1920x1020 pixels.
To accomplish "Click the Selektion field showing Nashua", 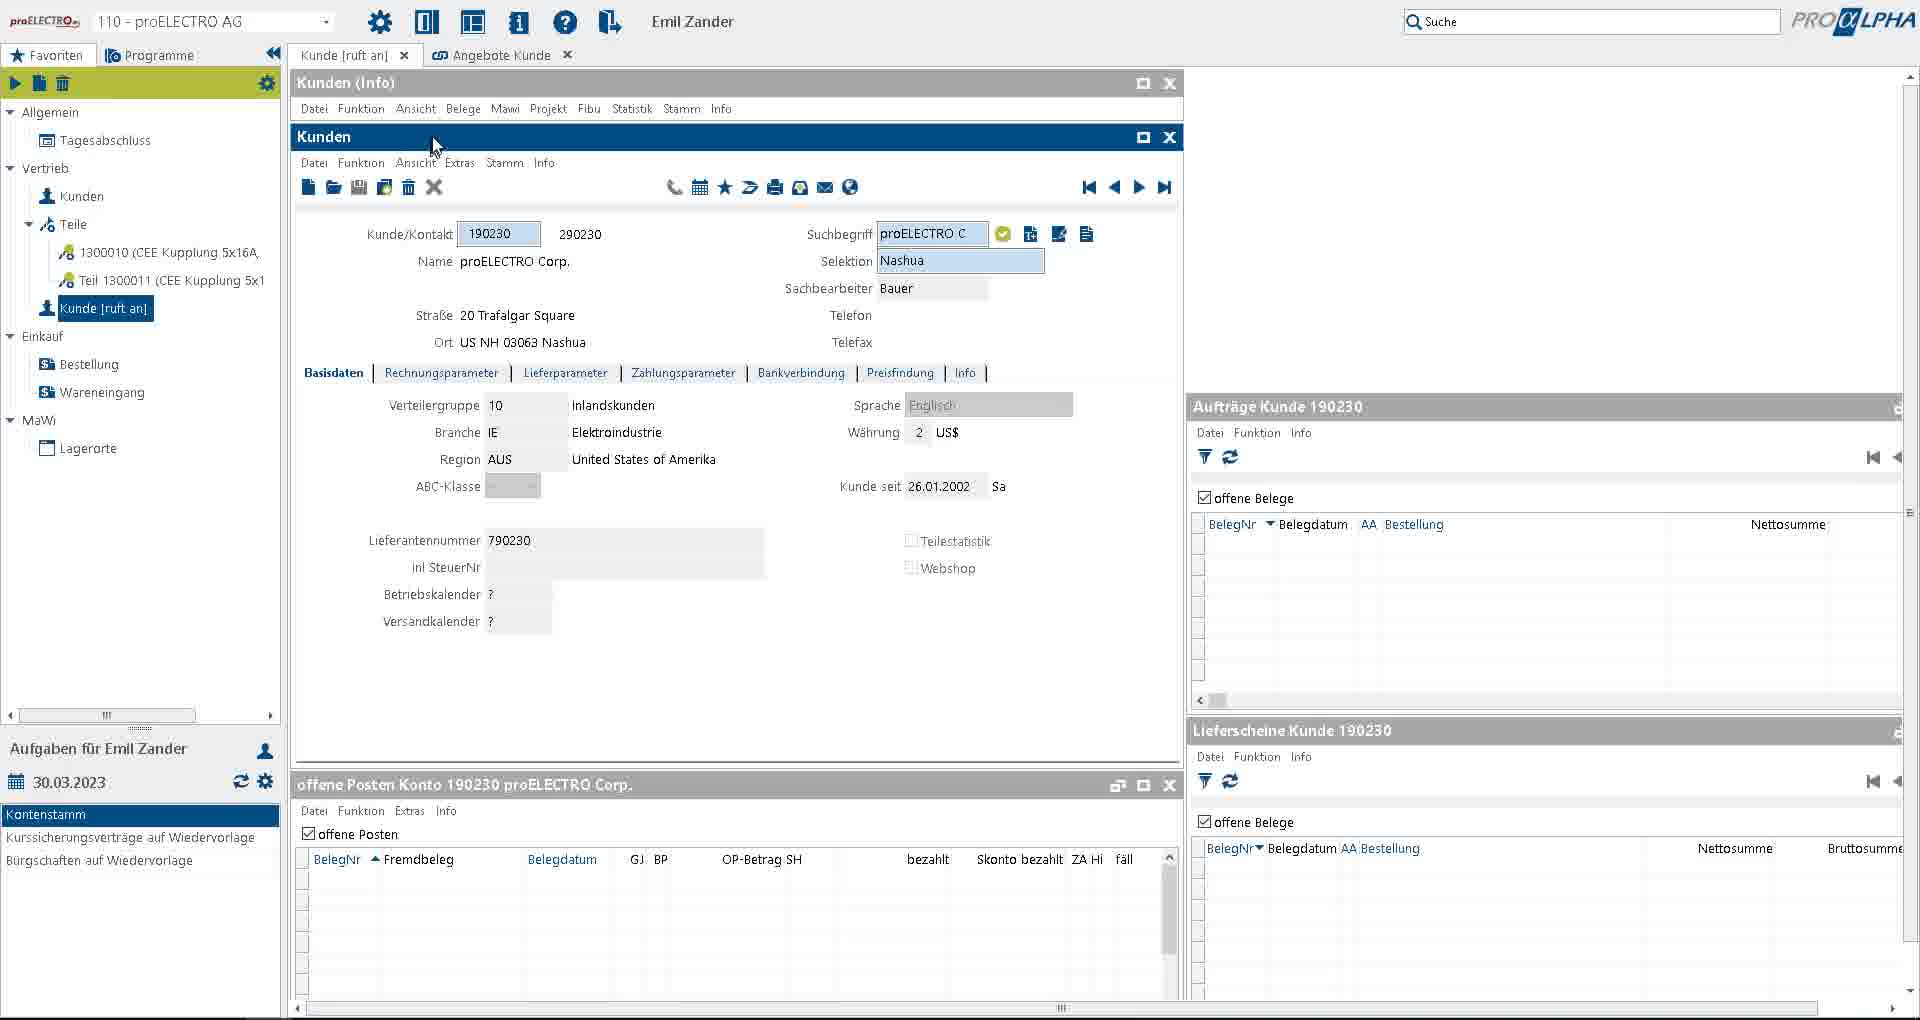I will point(960,261).
